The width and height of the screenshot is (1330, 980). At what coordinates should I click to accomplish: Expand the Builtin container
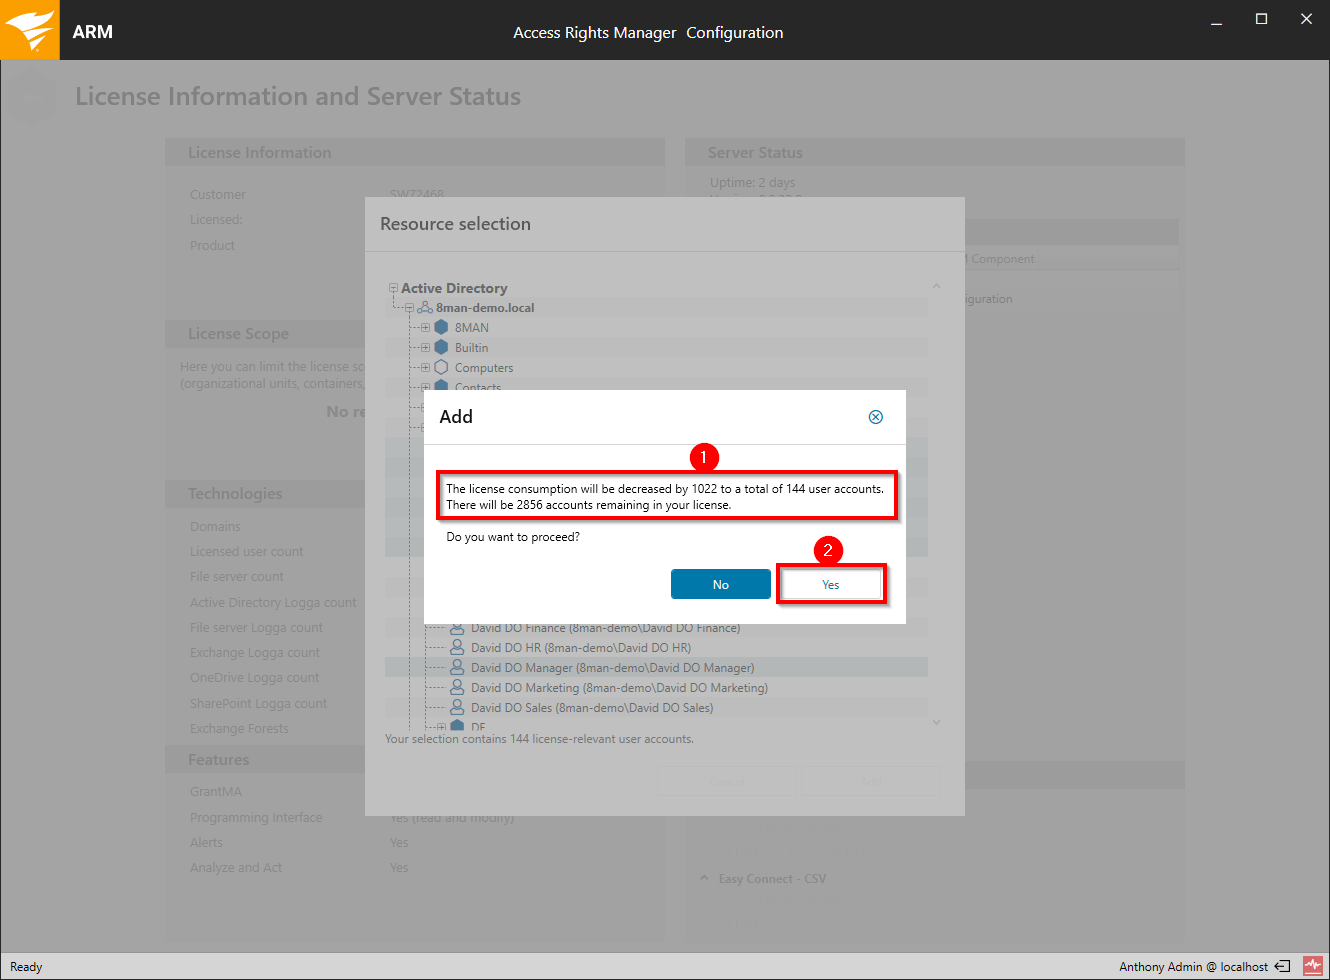coord(425,348)
